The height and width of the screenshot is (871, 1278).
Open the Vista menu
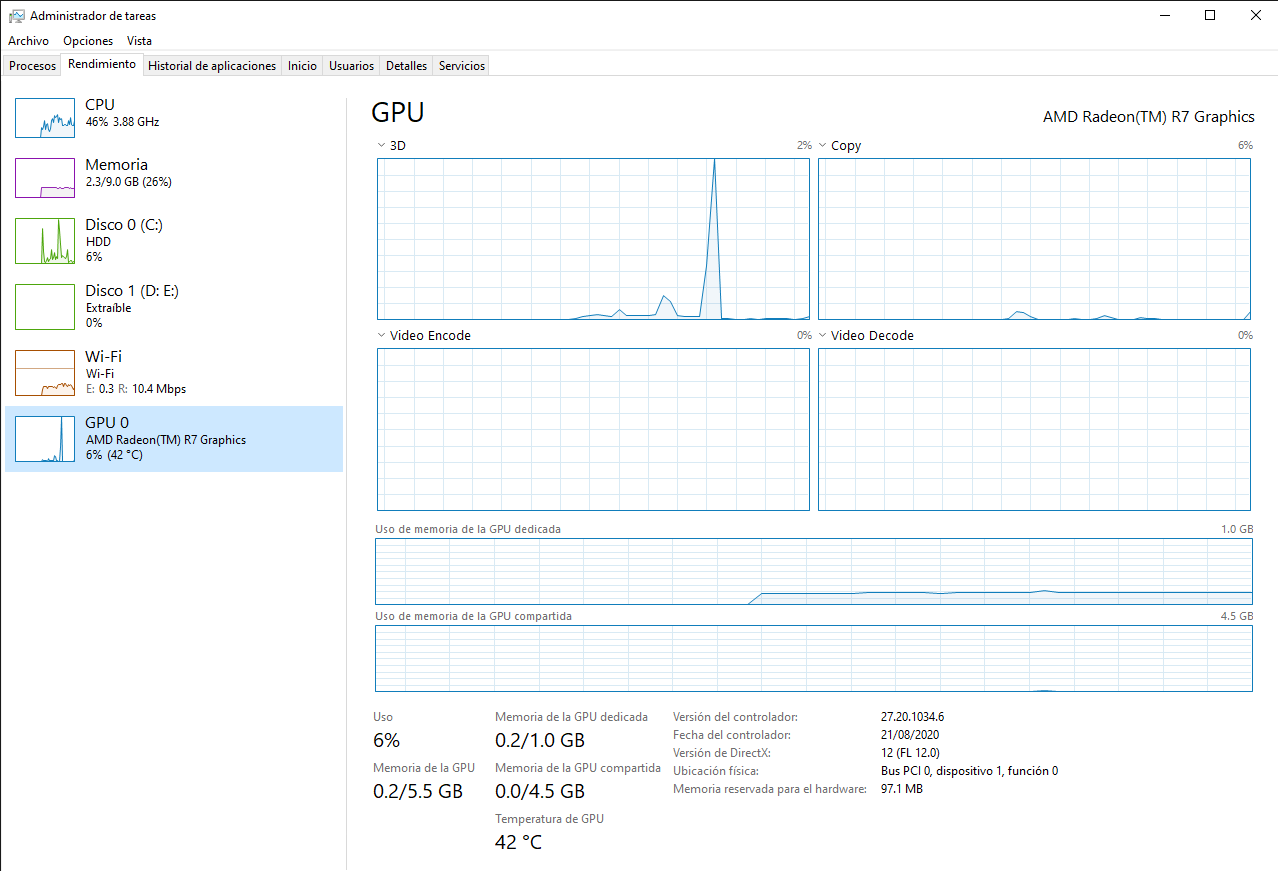pos(140,41)
